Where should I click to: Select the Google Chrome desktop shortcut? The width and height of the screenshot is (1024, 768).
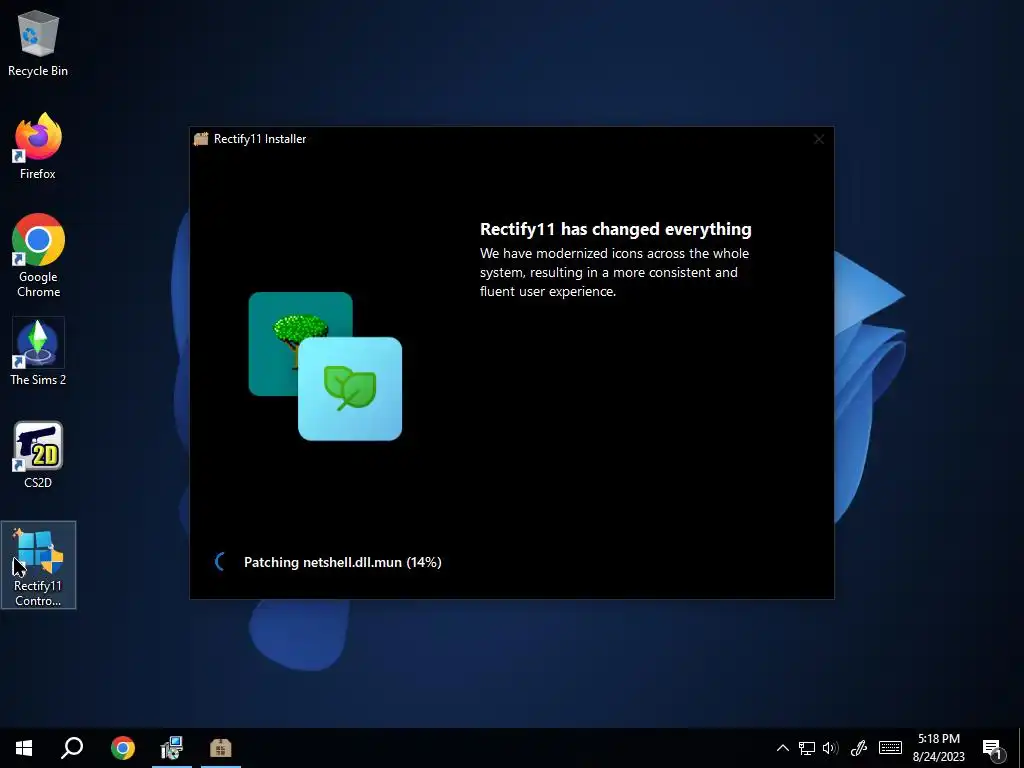click(38, 256)
